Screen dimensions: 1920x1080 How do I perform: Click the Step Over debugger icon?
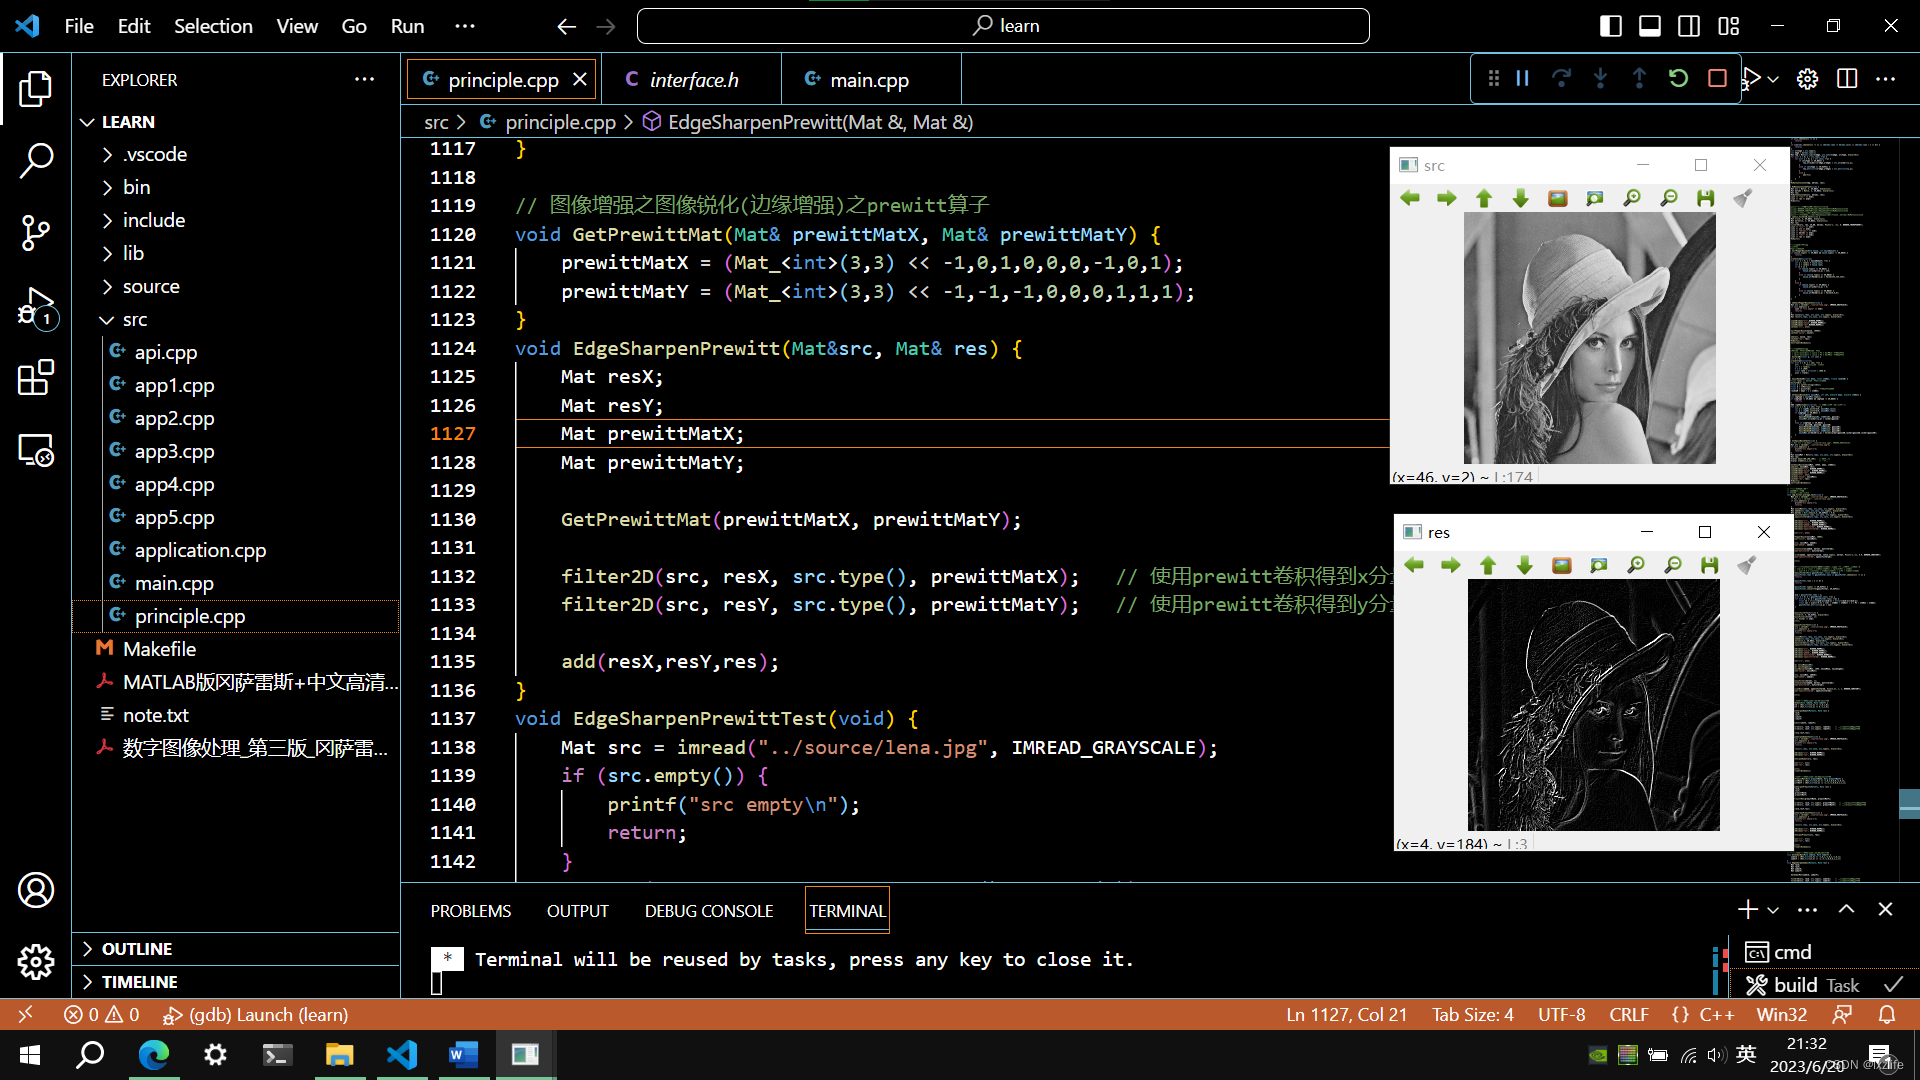tap(1561, 79)
